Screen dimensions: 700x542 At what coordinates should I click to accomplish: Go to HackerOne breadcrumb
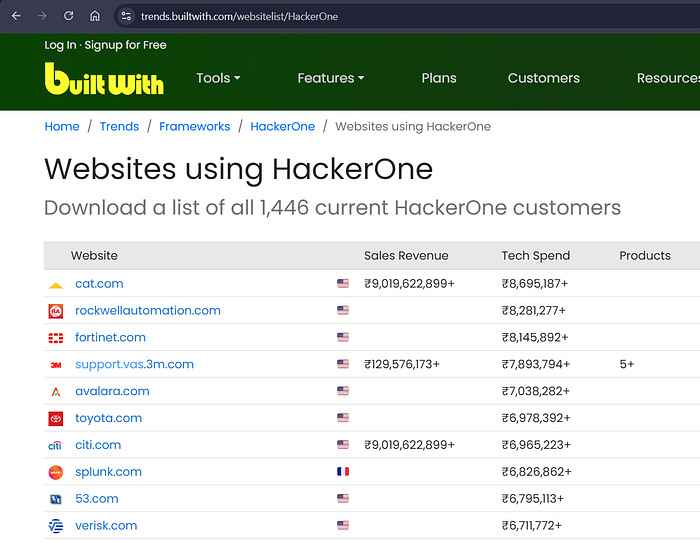[x=283, y=126]
